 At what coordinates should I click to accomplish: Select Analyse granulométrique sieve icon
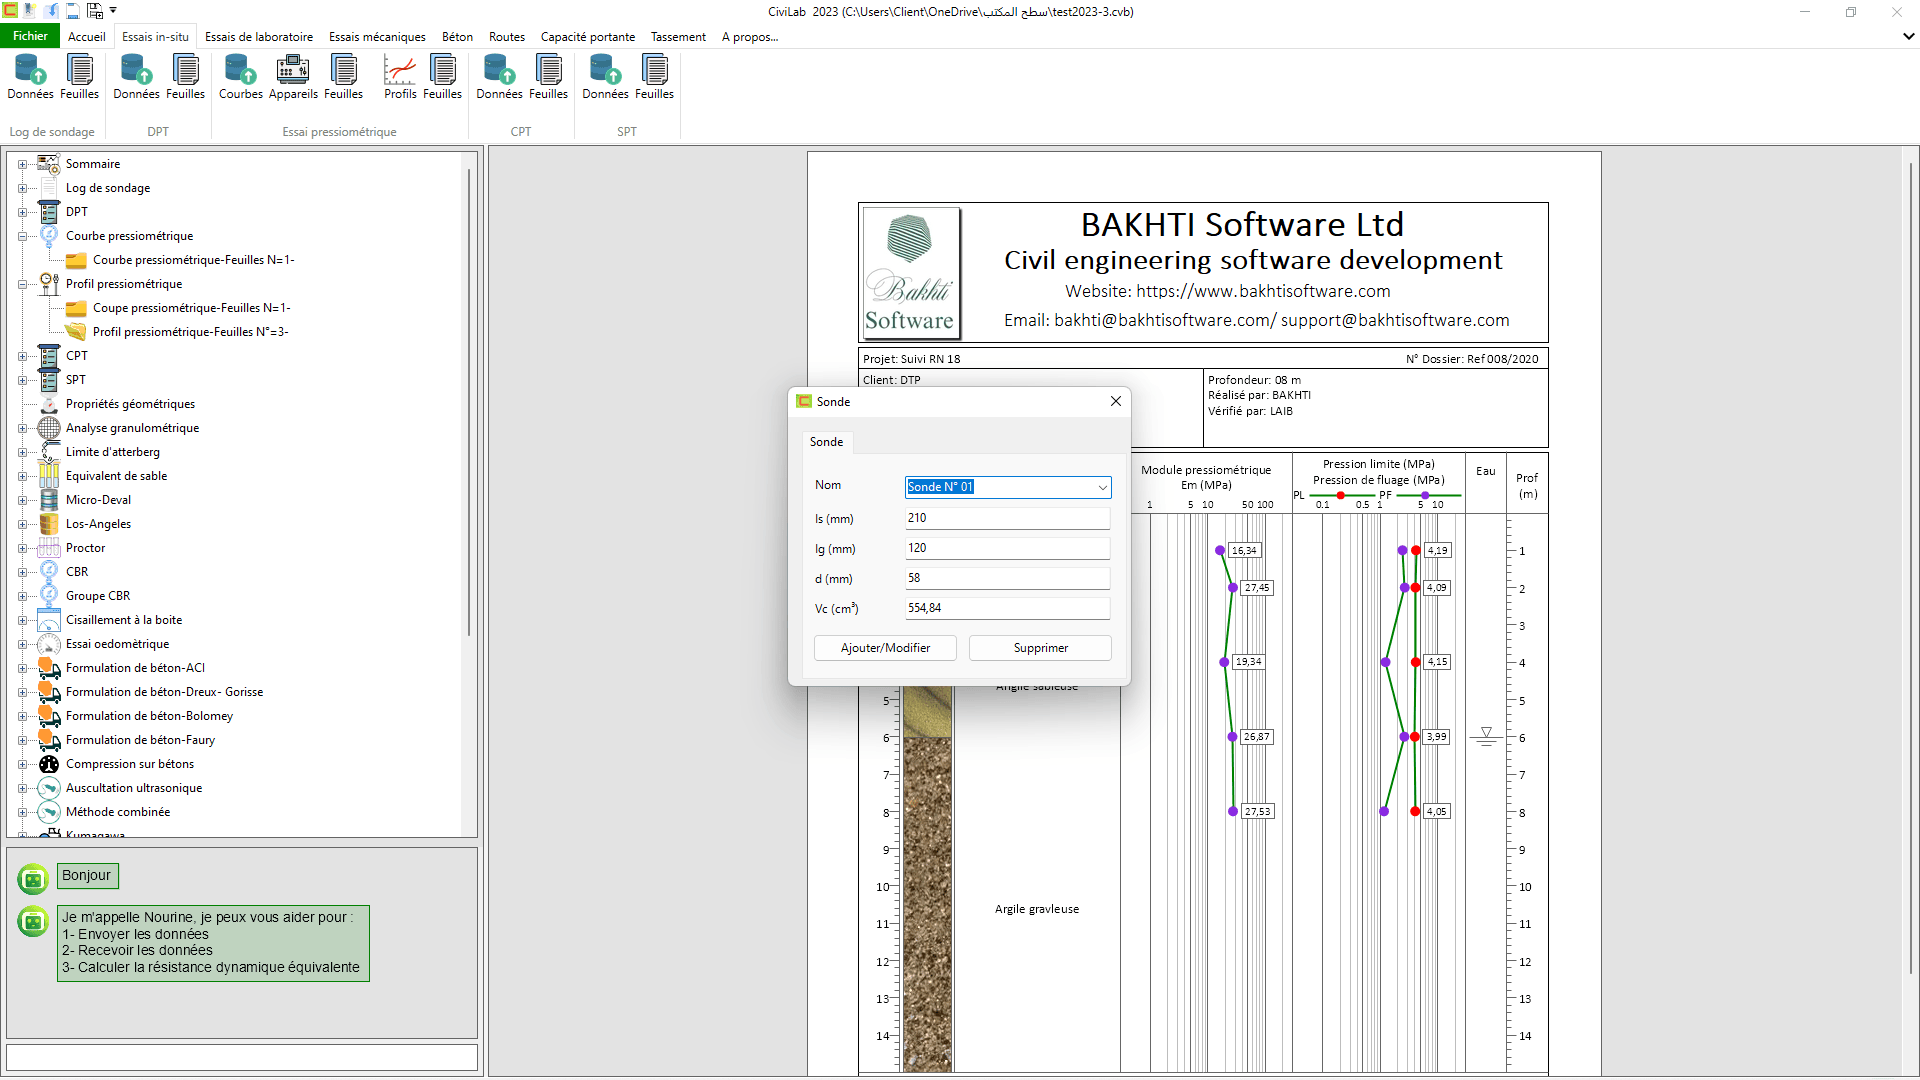pyautogui.click(x=49, y=428)
